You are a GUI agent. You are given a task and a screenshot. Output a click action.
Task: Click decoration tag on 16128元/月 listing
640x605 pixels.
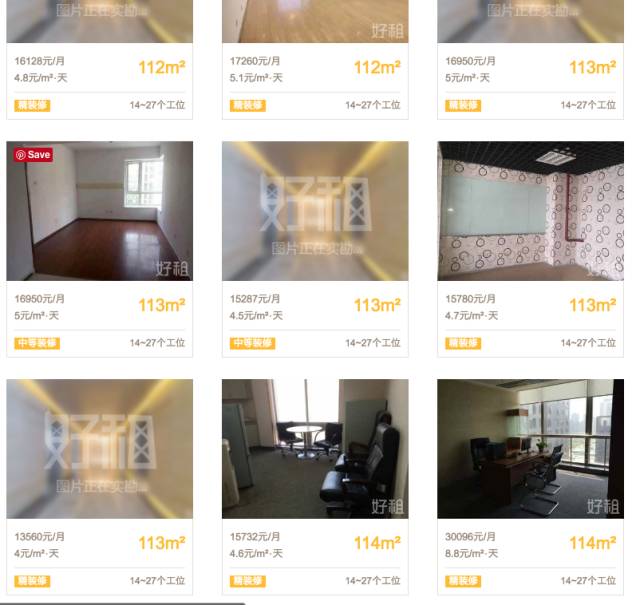[x=32, y=105]
